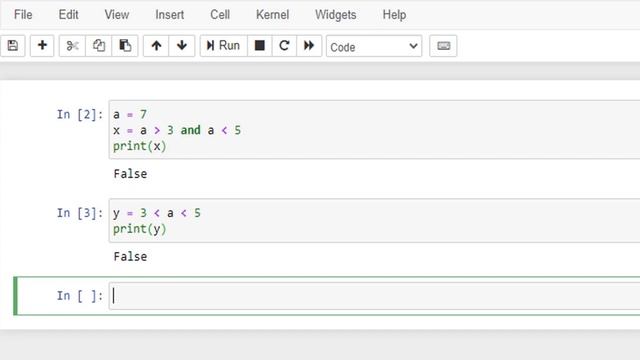
Task: Restart kernel and rerun all fast-forward icon
Action: point(309,46)
